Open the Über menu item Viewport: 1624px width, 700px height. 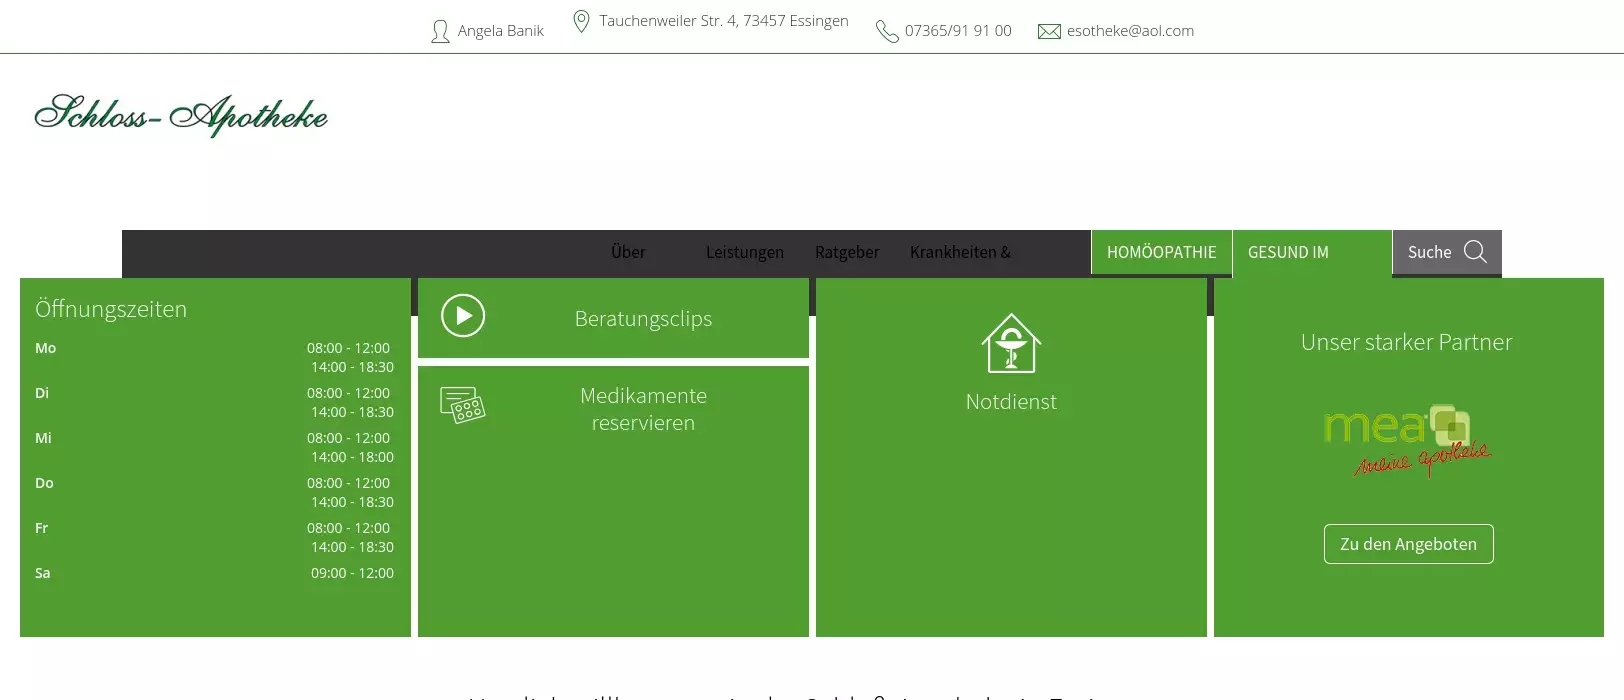point(628,252)
